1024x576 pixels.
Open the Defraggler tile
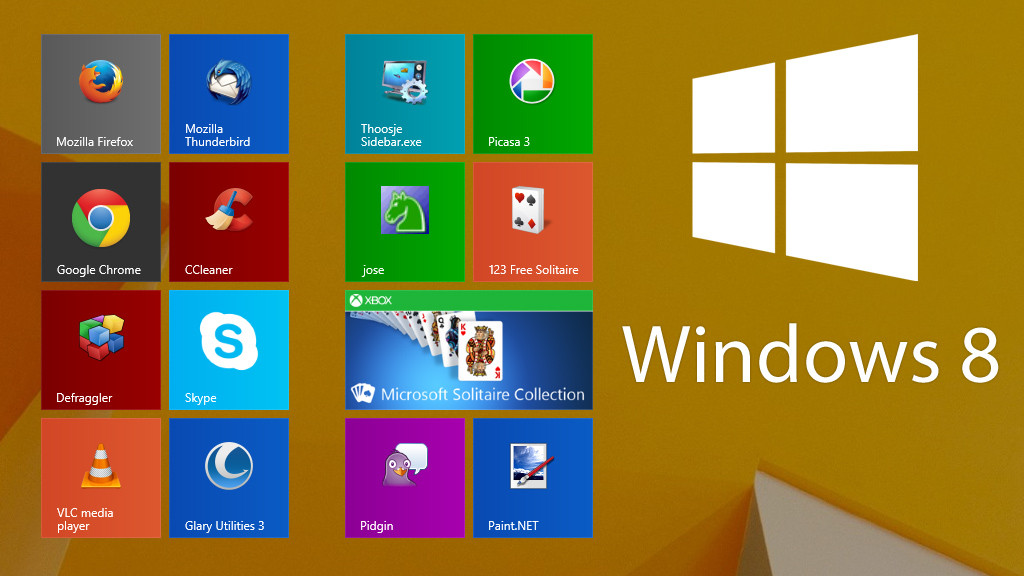[x=101, y=350]
